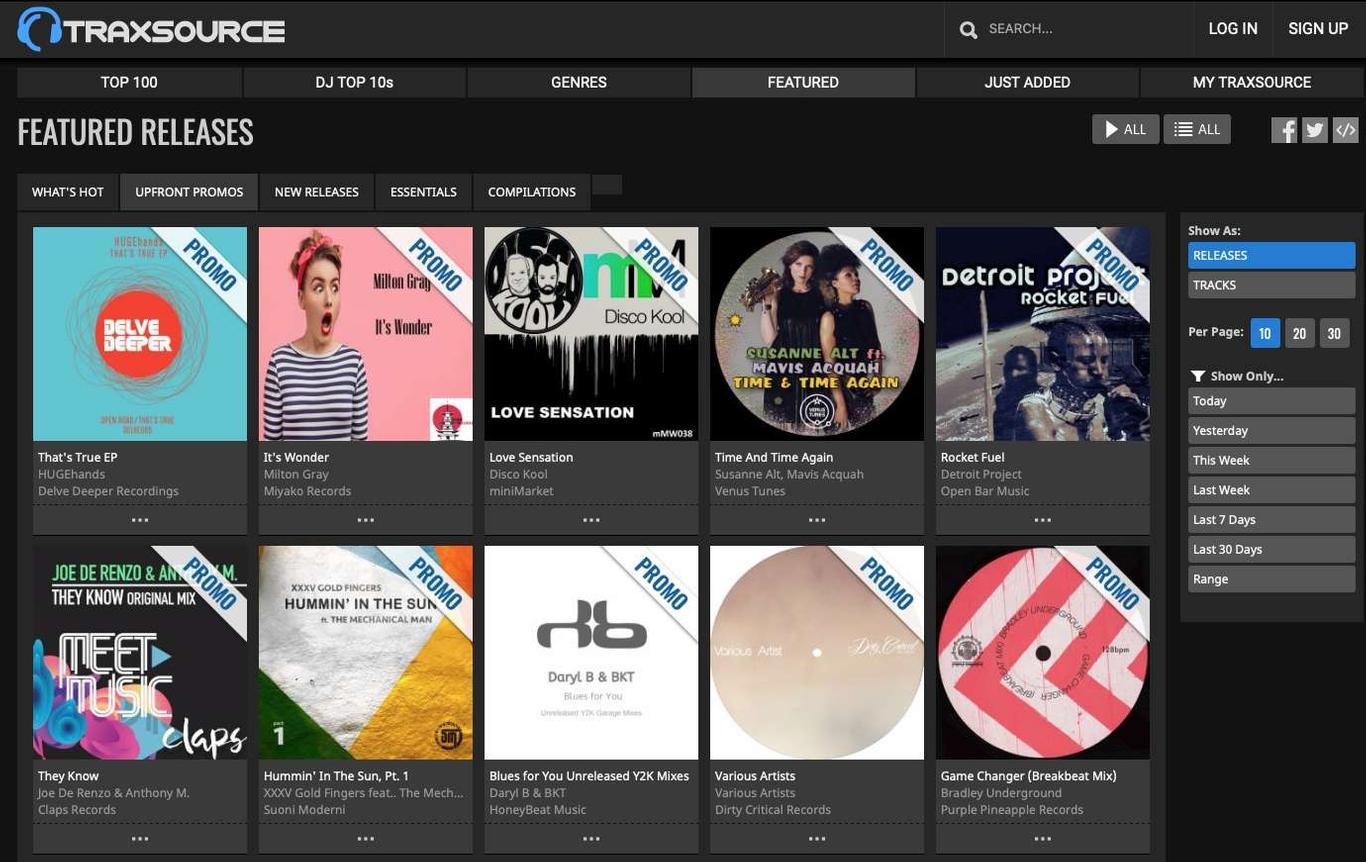Screen dimensions: 1366x862
Task: Click the Traxsource logo
Action: point(151,29)
